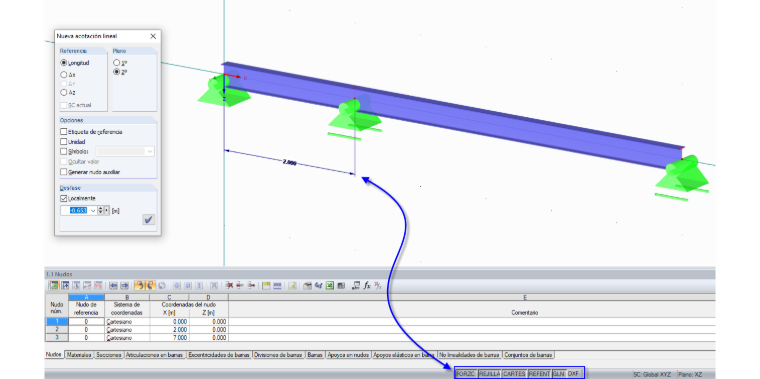Image resolution: width=760 pixels, height=379 pixels.
Task: Enable the Símbolo checkbox
Action: point(63,151)
